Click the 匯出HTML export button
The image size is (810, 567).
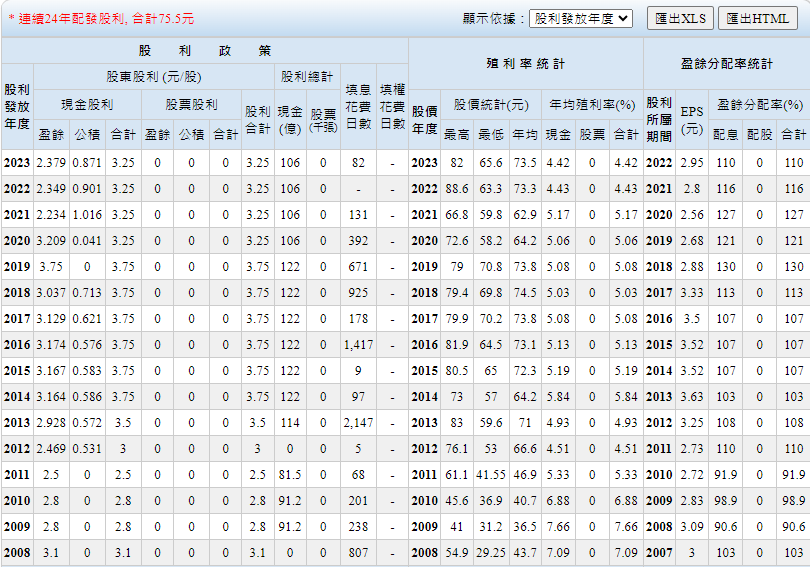tap(757, 18)
